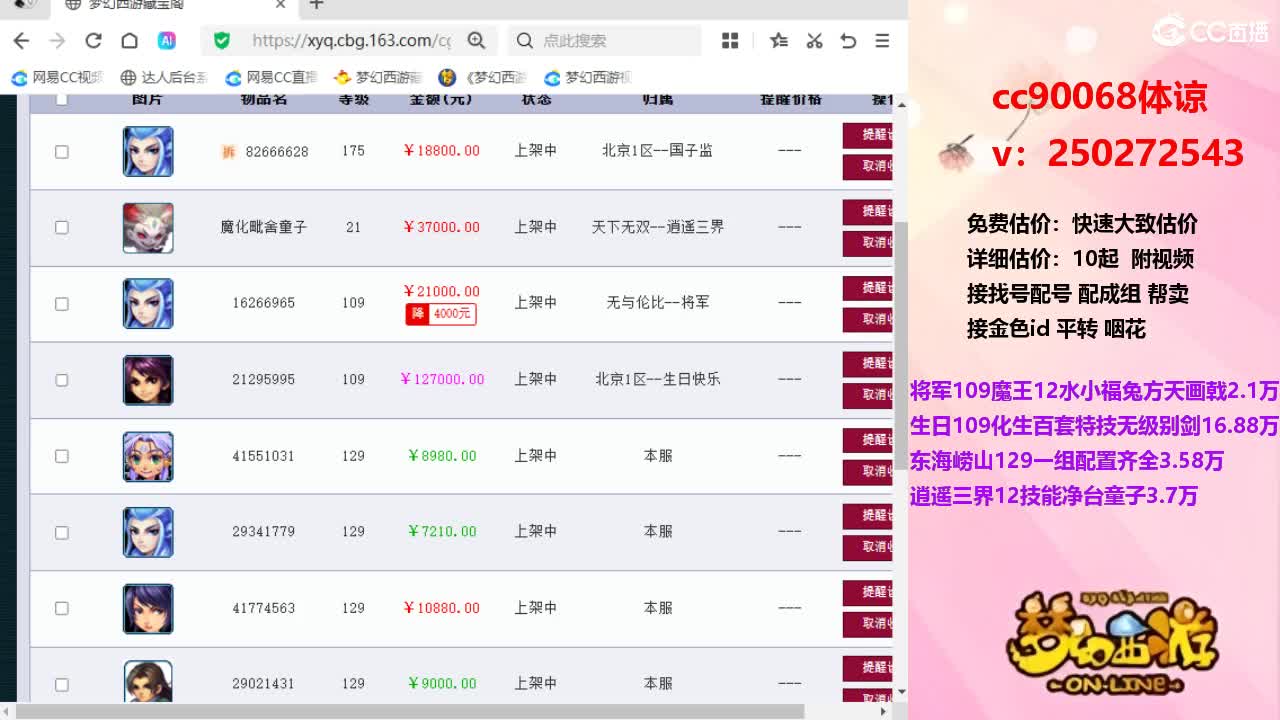Open character avatar for item 41774563
The width and height of the screenshot is (1280, 720).
tap(148, 608)
